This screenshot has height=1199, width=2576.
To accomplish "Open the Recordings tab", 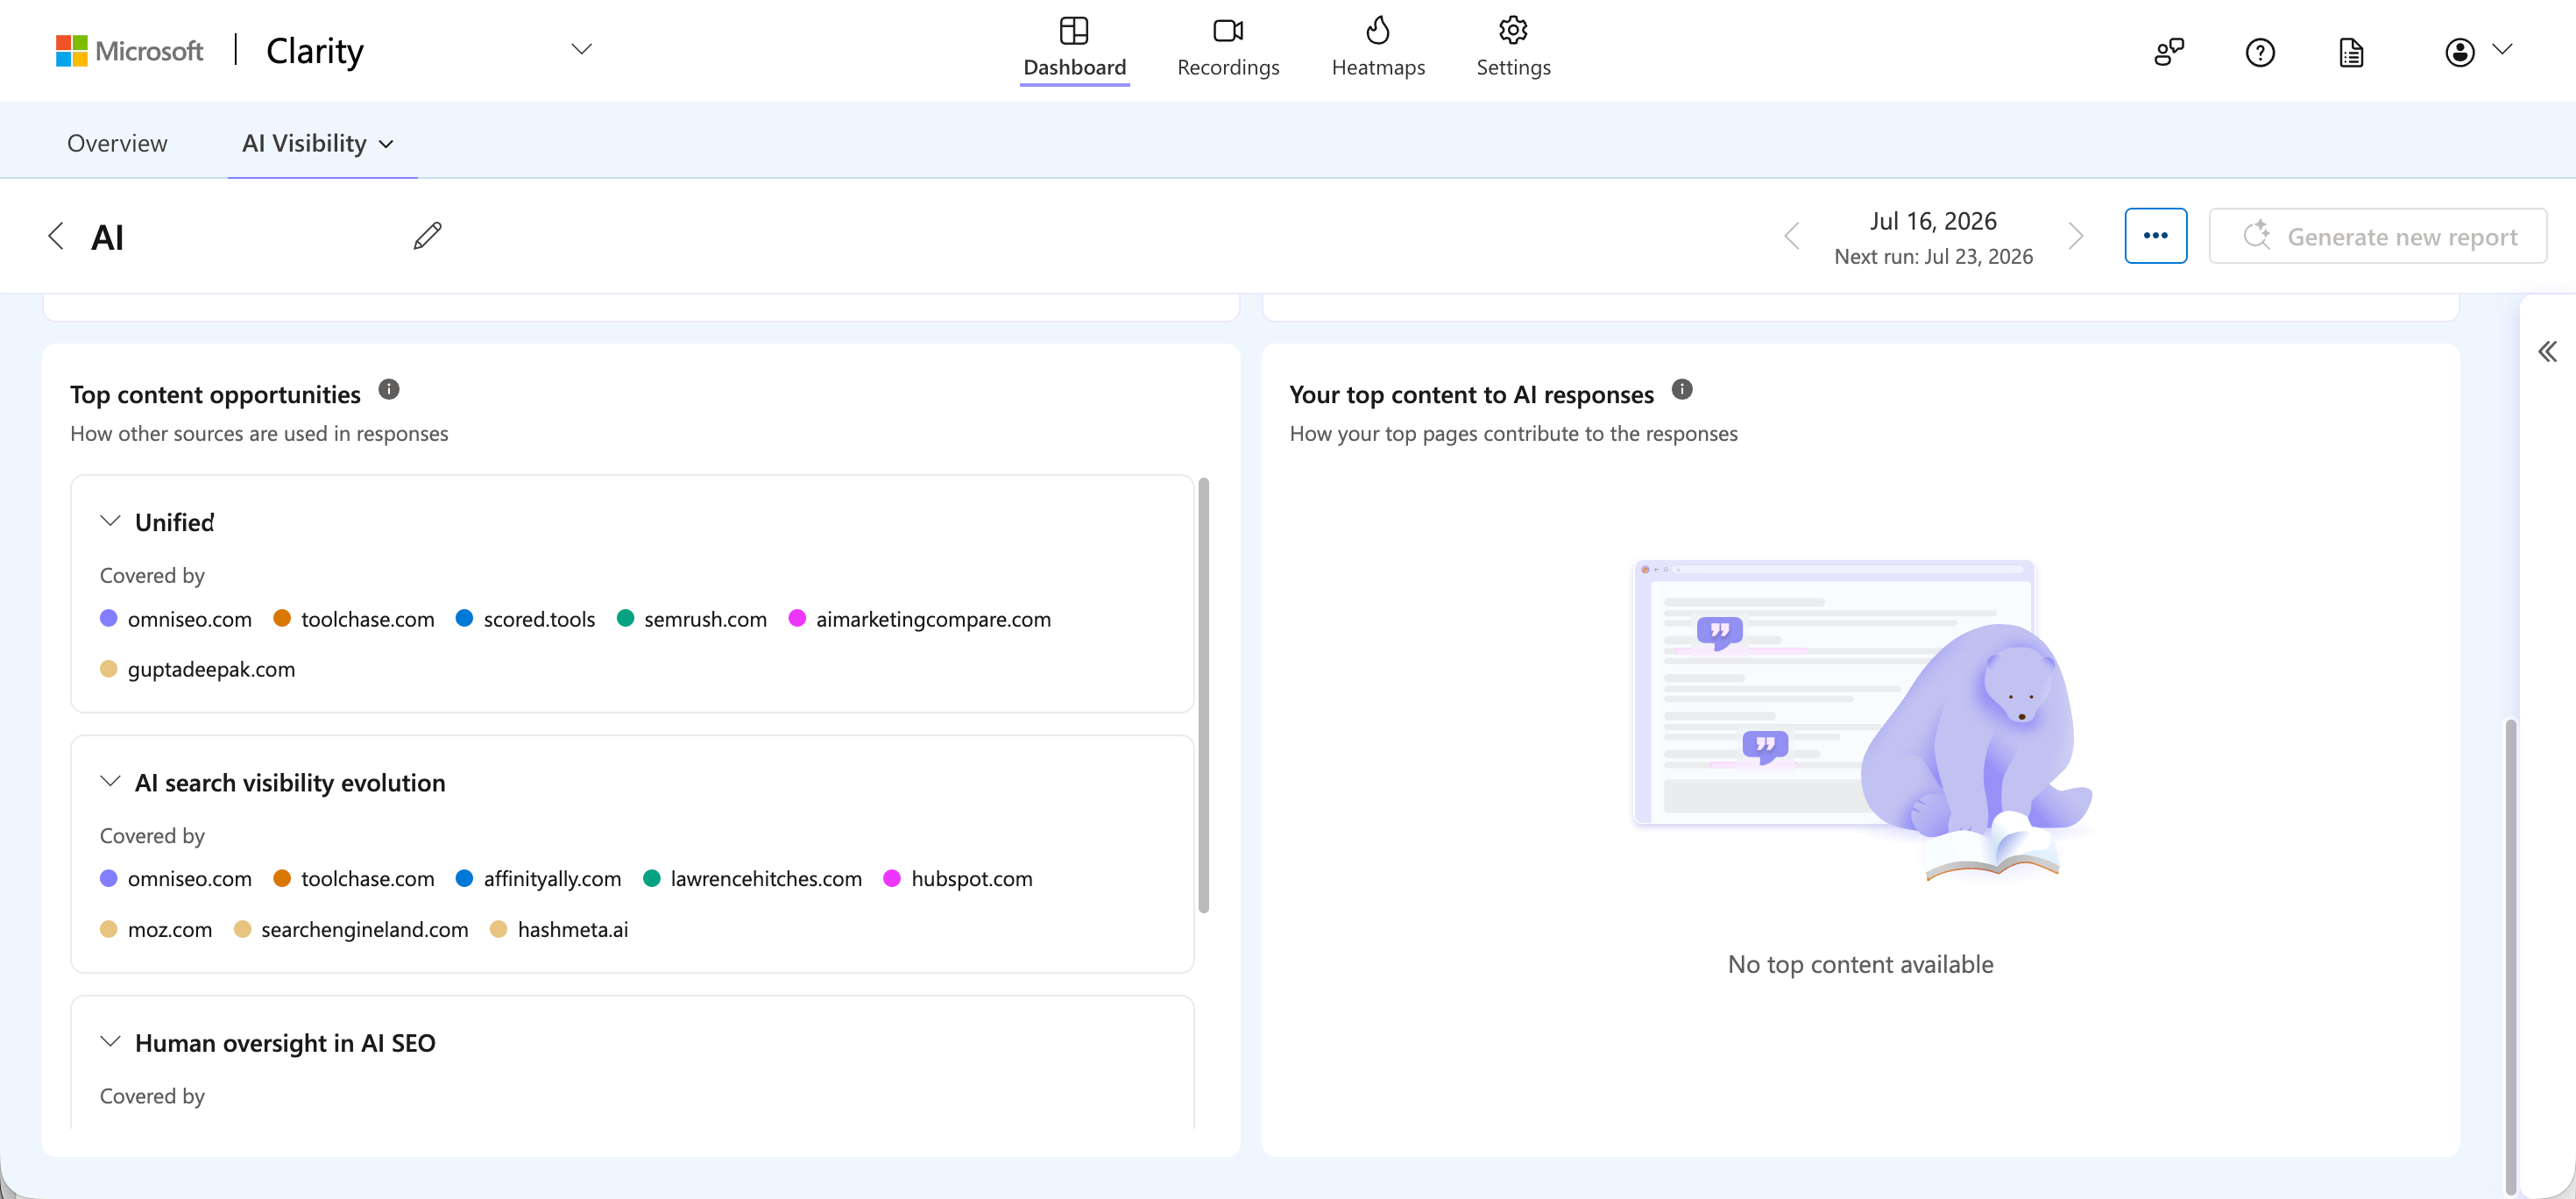I will click(x=1227, y=47).
